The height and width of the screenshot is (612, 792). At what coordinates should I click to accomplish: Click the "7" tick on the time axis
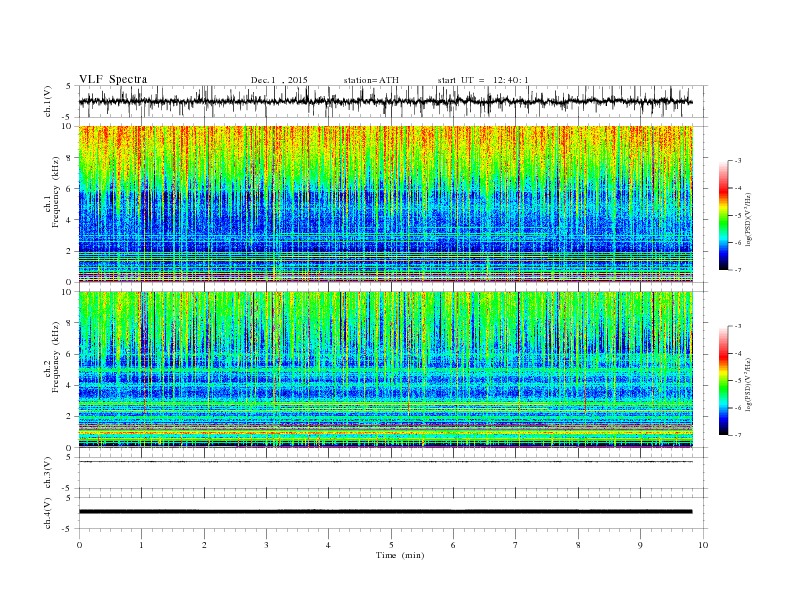point(516,545)
